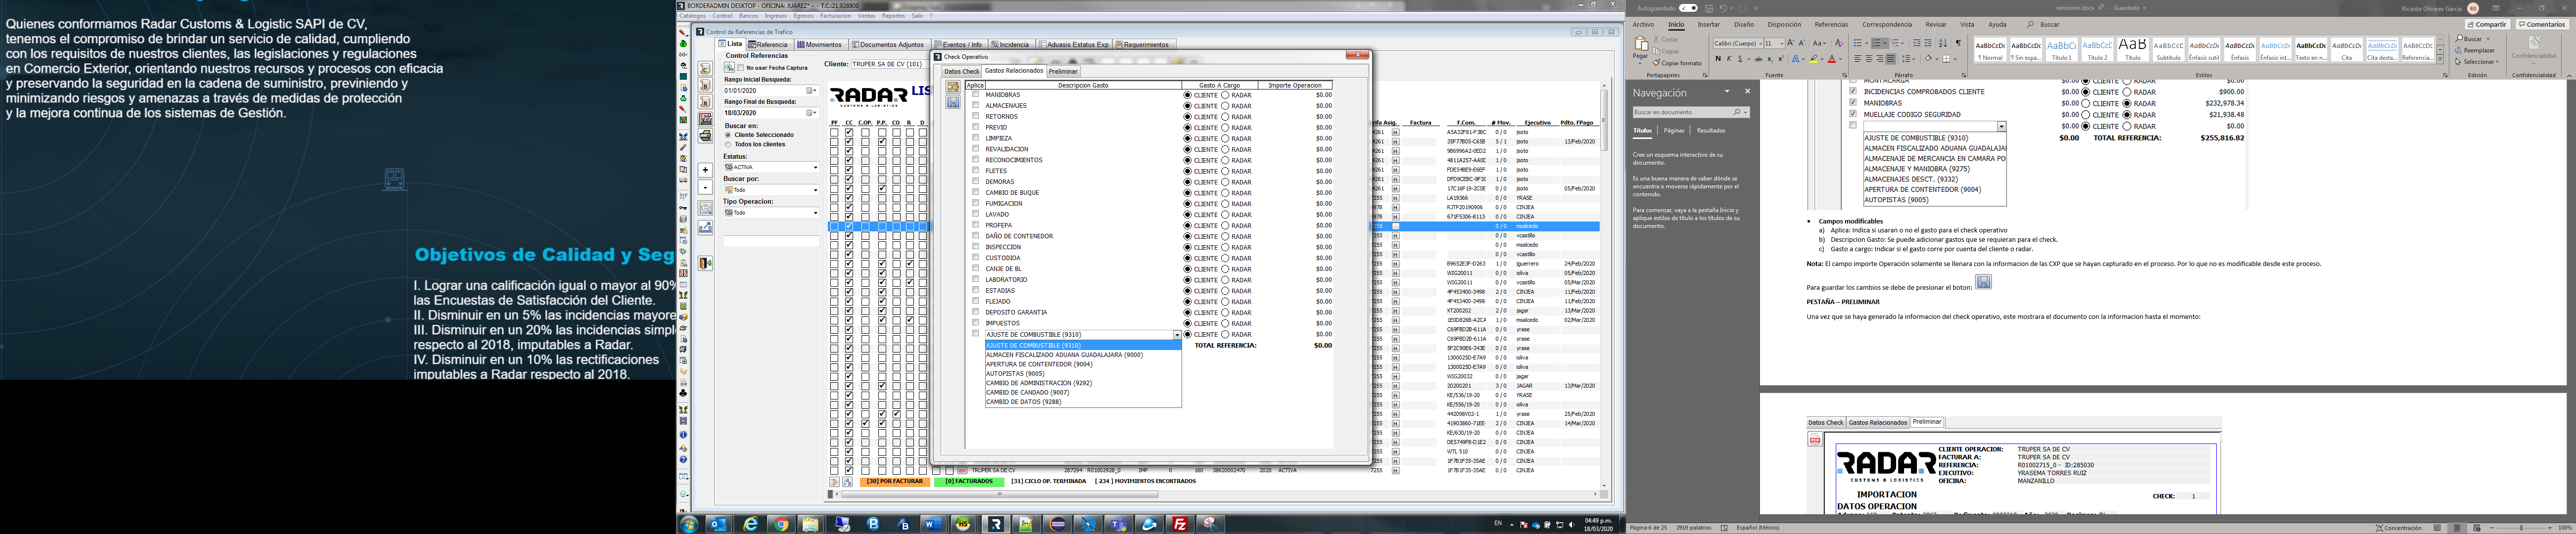The width and height of the screenshot is (2576, 534).
Task: Select RADAR radio for RETORNOS row
Action: click(1225, 117)
